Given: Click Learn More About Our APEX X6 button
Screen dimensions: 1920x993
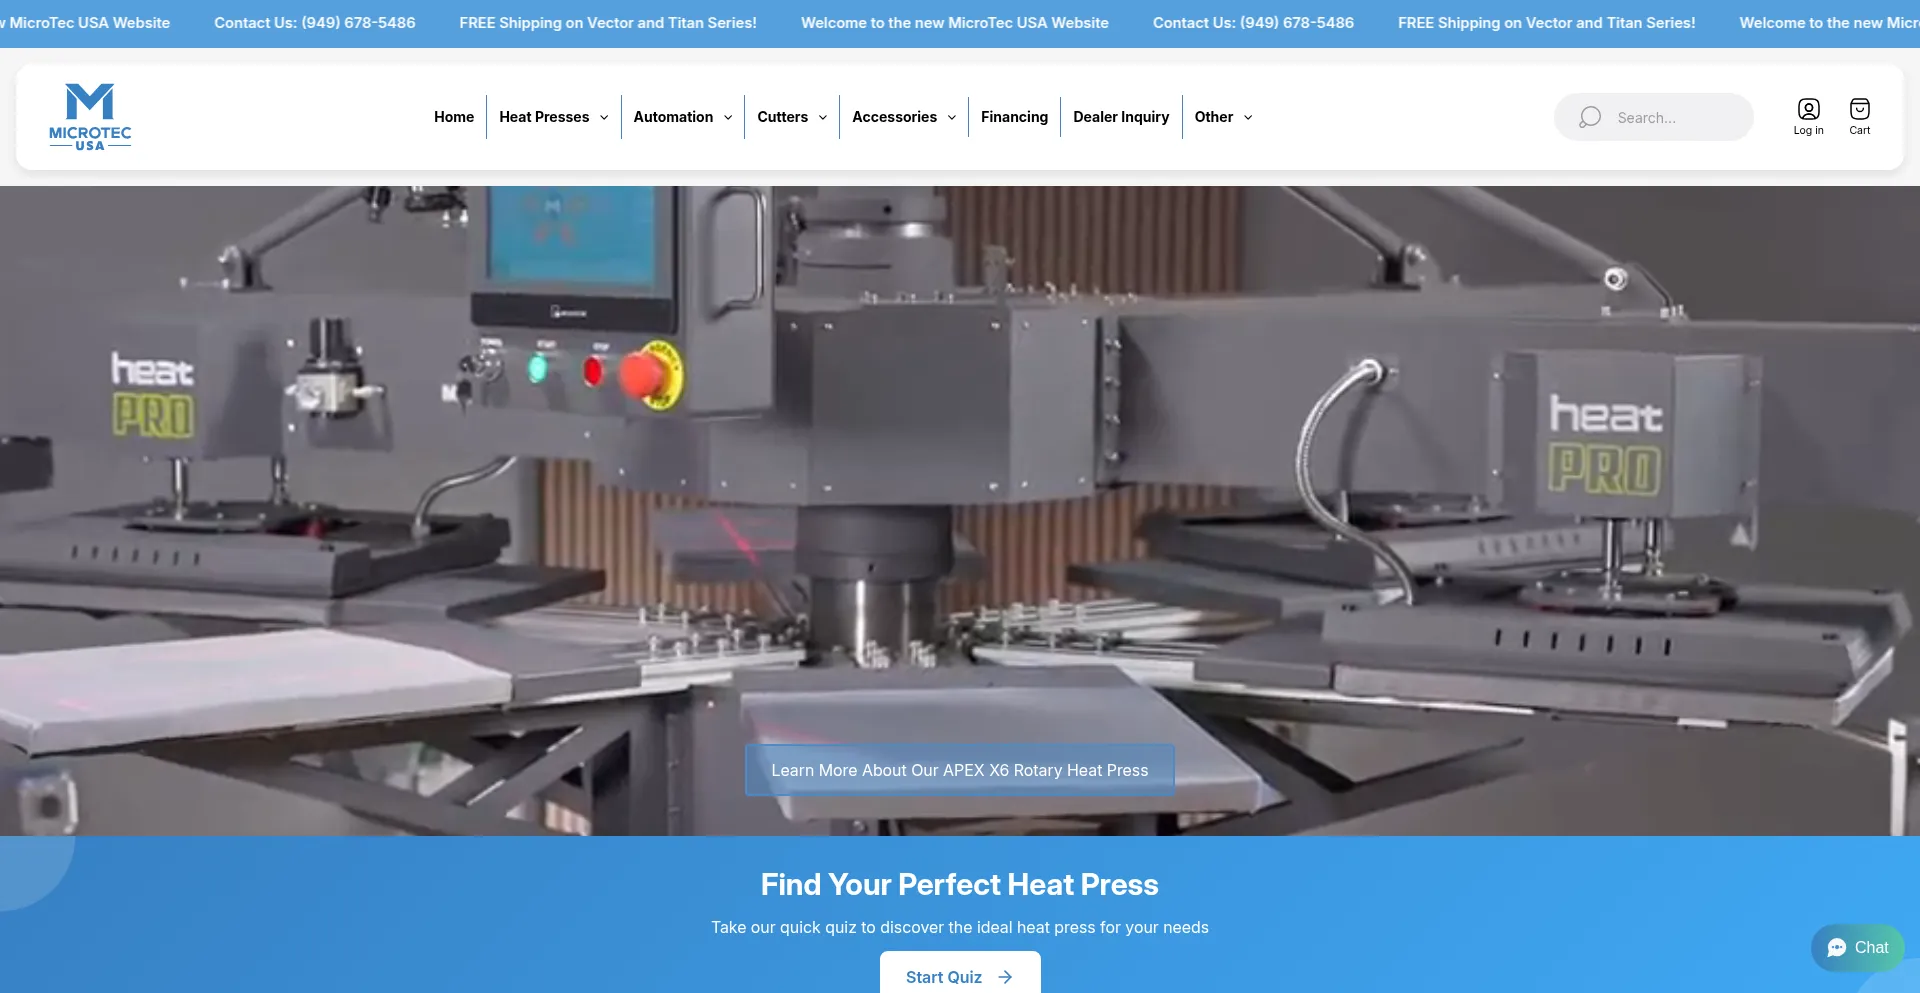Looking at the screenshot, I should pyautogui.click(x=960, y=770).
